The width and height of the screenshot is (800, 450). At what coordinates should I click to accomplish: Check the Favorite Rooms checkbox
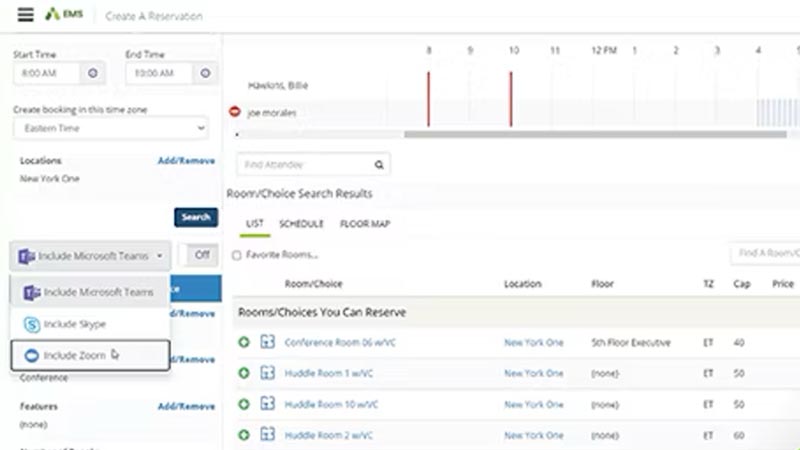[x=237, y=255]
